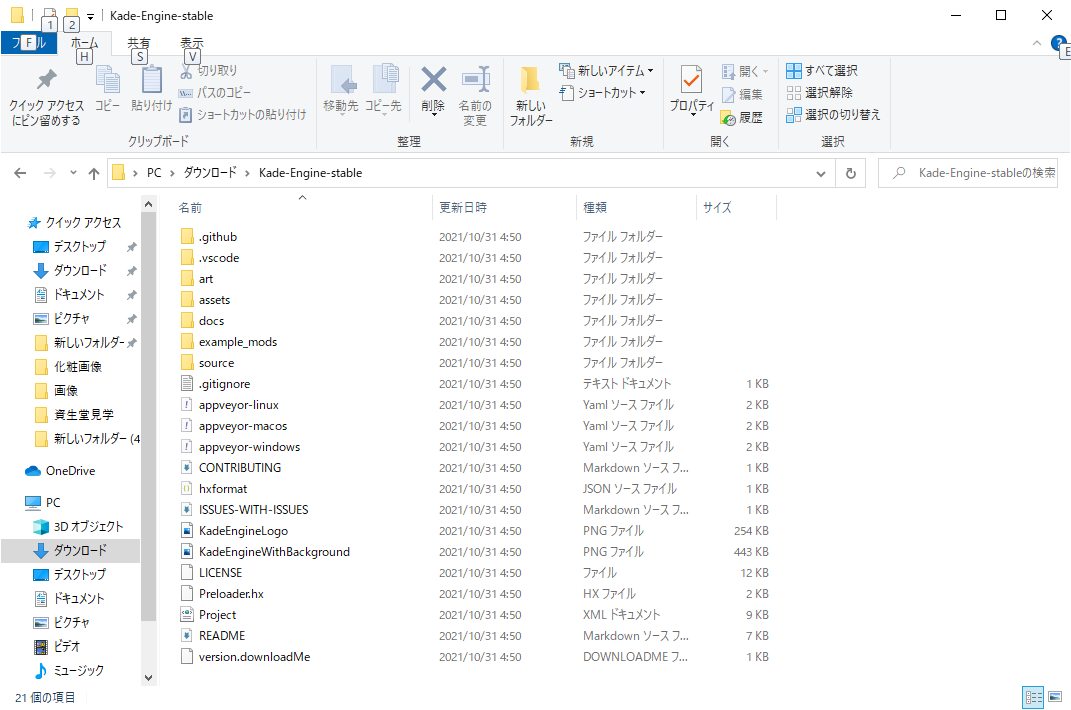This screenshot has width=1071, height=710.
Task: Sort by Size (サイズ) column header
Action: click(x=717, y=208)
